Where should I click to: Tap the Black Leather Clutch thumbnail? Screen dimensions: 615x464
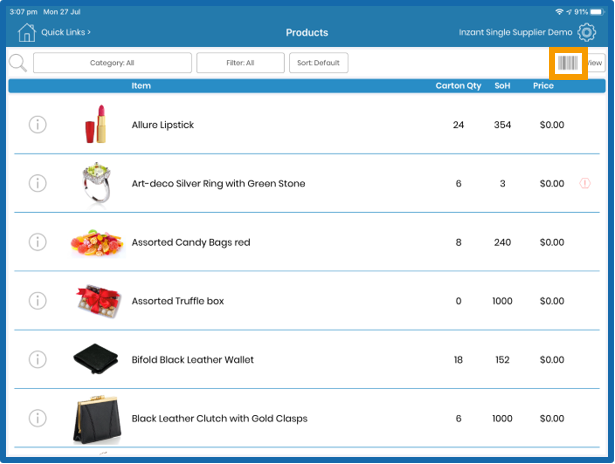(97, 419)
